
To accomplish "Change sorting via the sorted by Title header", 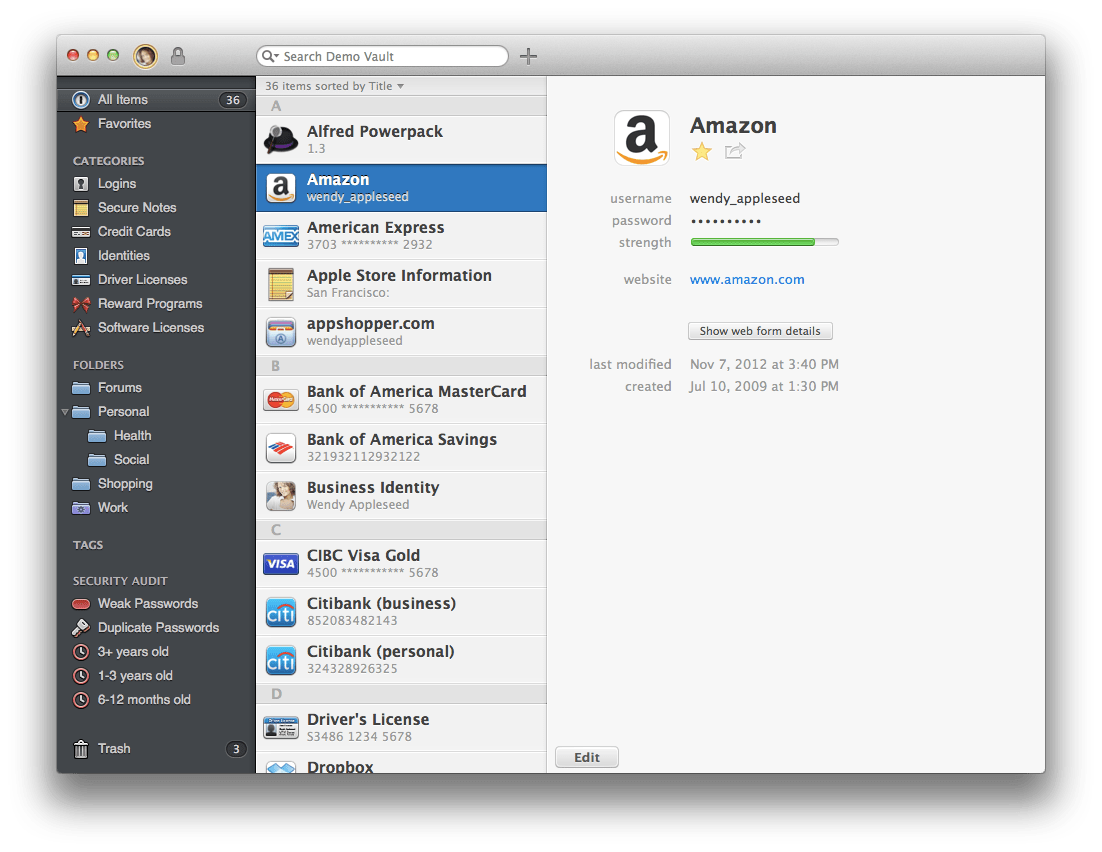I will pos(333,86).
